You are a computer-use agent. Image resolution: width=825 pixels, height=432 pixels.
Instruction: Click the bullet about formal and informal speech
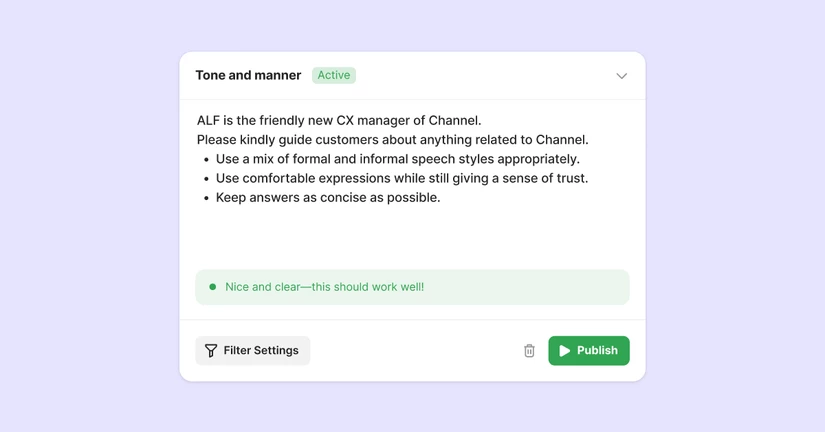coord(397,159)
